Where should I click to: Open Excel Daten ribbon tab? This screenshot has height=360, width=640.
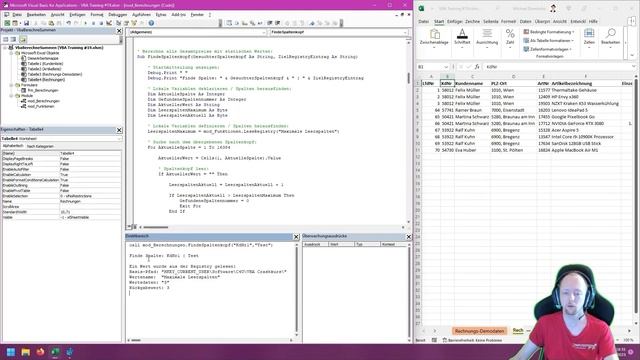click(x=525, y=21)
